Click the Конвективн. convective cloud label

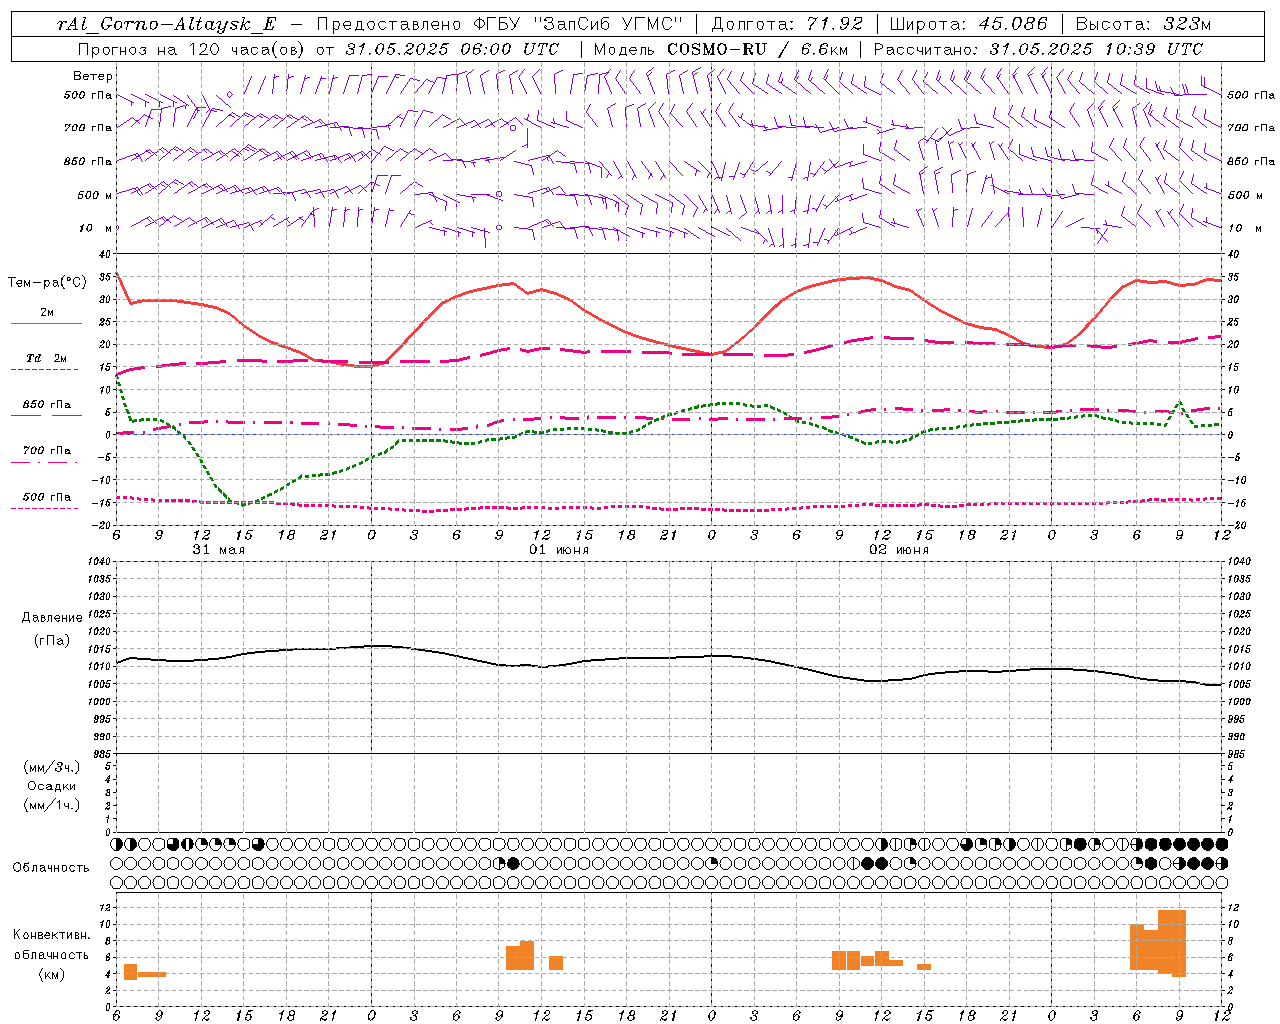point(52,934)
